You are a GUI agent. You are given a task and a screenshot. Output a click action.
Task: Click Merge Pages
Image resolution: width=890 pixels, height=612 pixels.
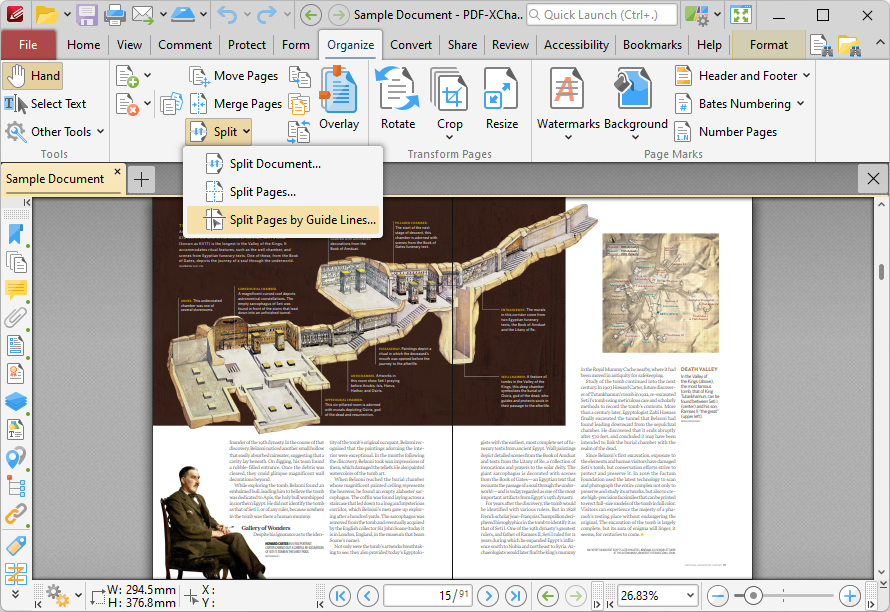(x=236, y=104)
